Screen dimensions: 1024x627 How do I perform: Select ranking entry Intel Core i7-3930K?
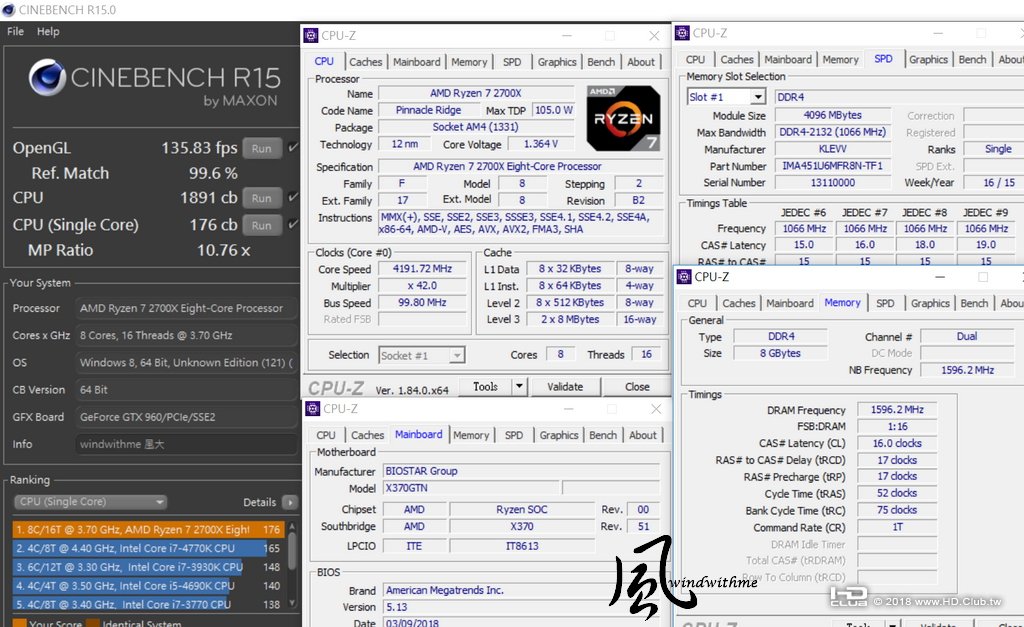tap(148, 567)
